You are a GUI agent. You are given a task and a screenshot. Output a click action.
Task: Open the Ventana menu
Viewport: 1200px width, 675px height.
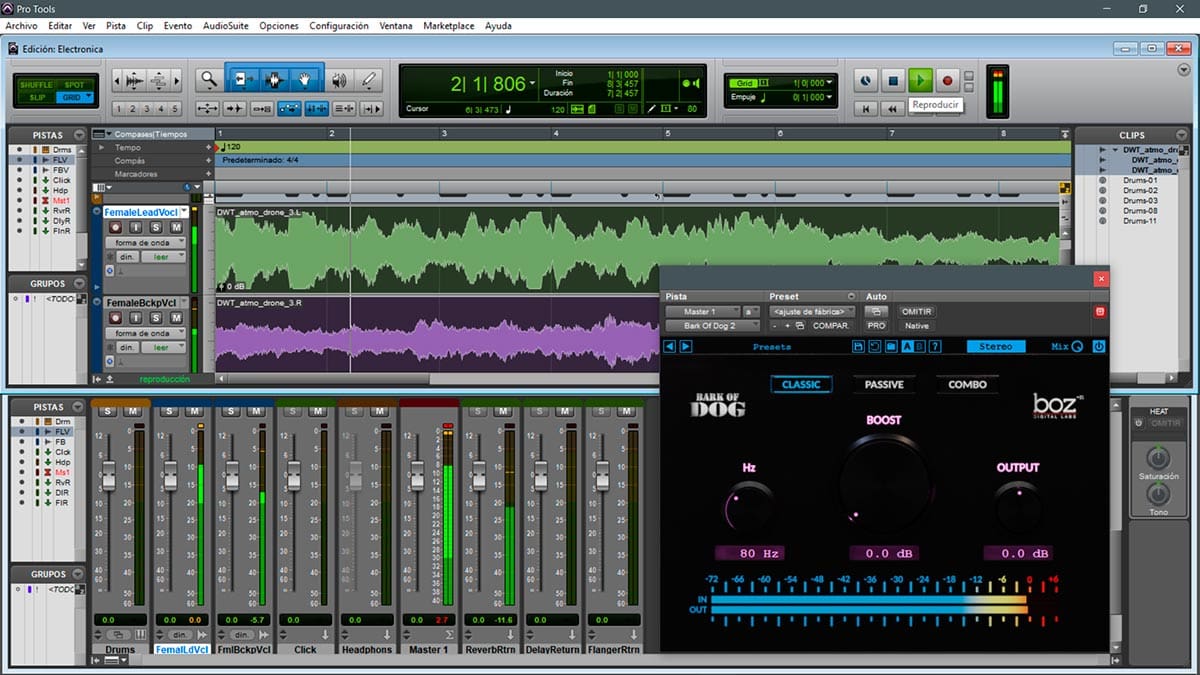tap(396, 25)
